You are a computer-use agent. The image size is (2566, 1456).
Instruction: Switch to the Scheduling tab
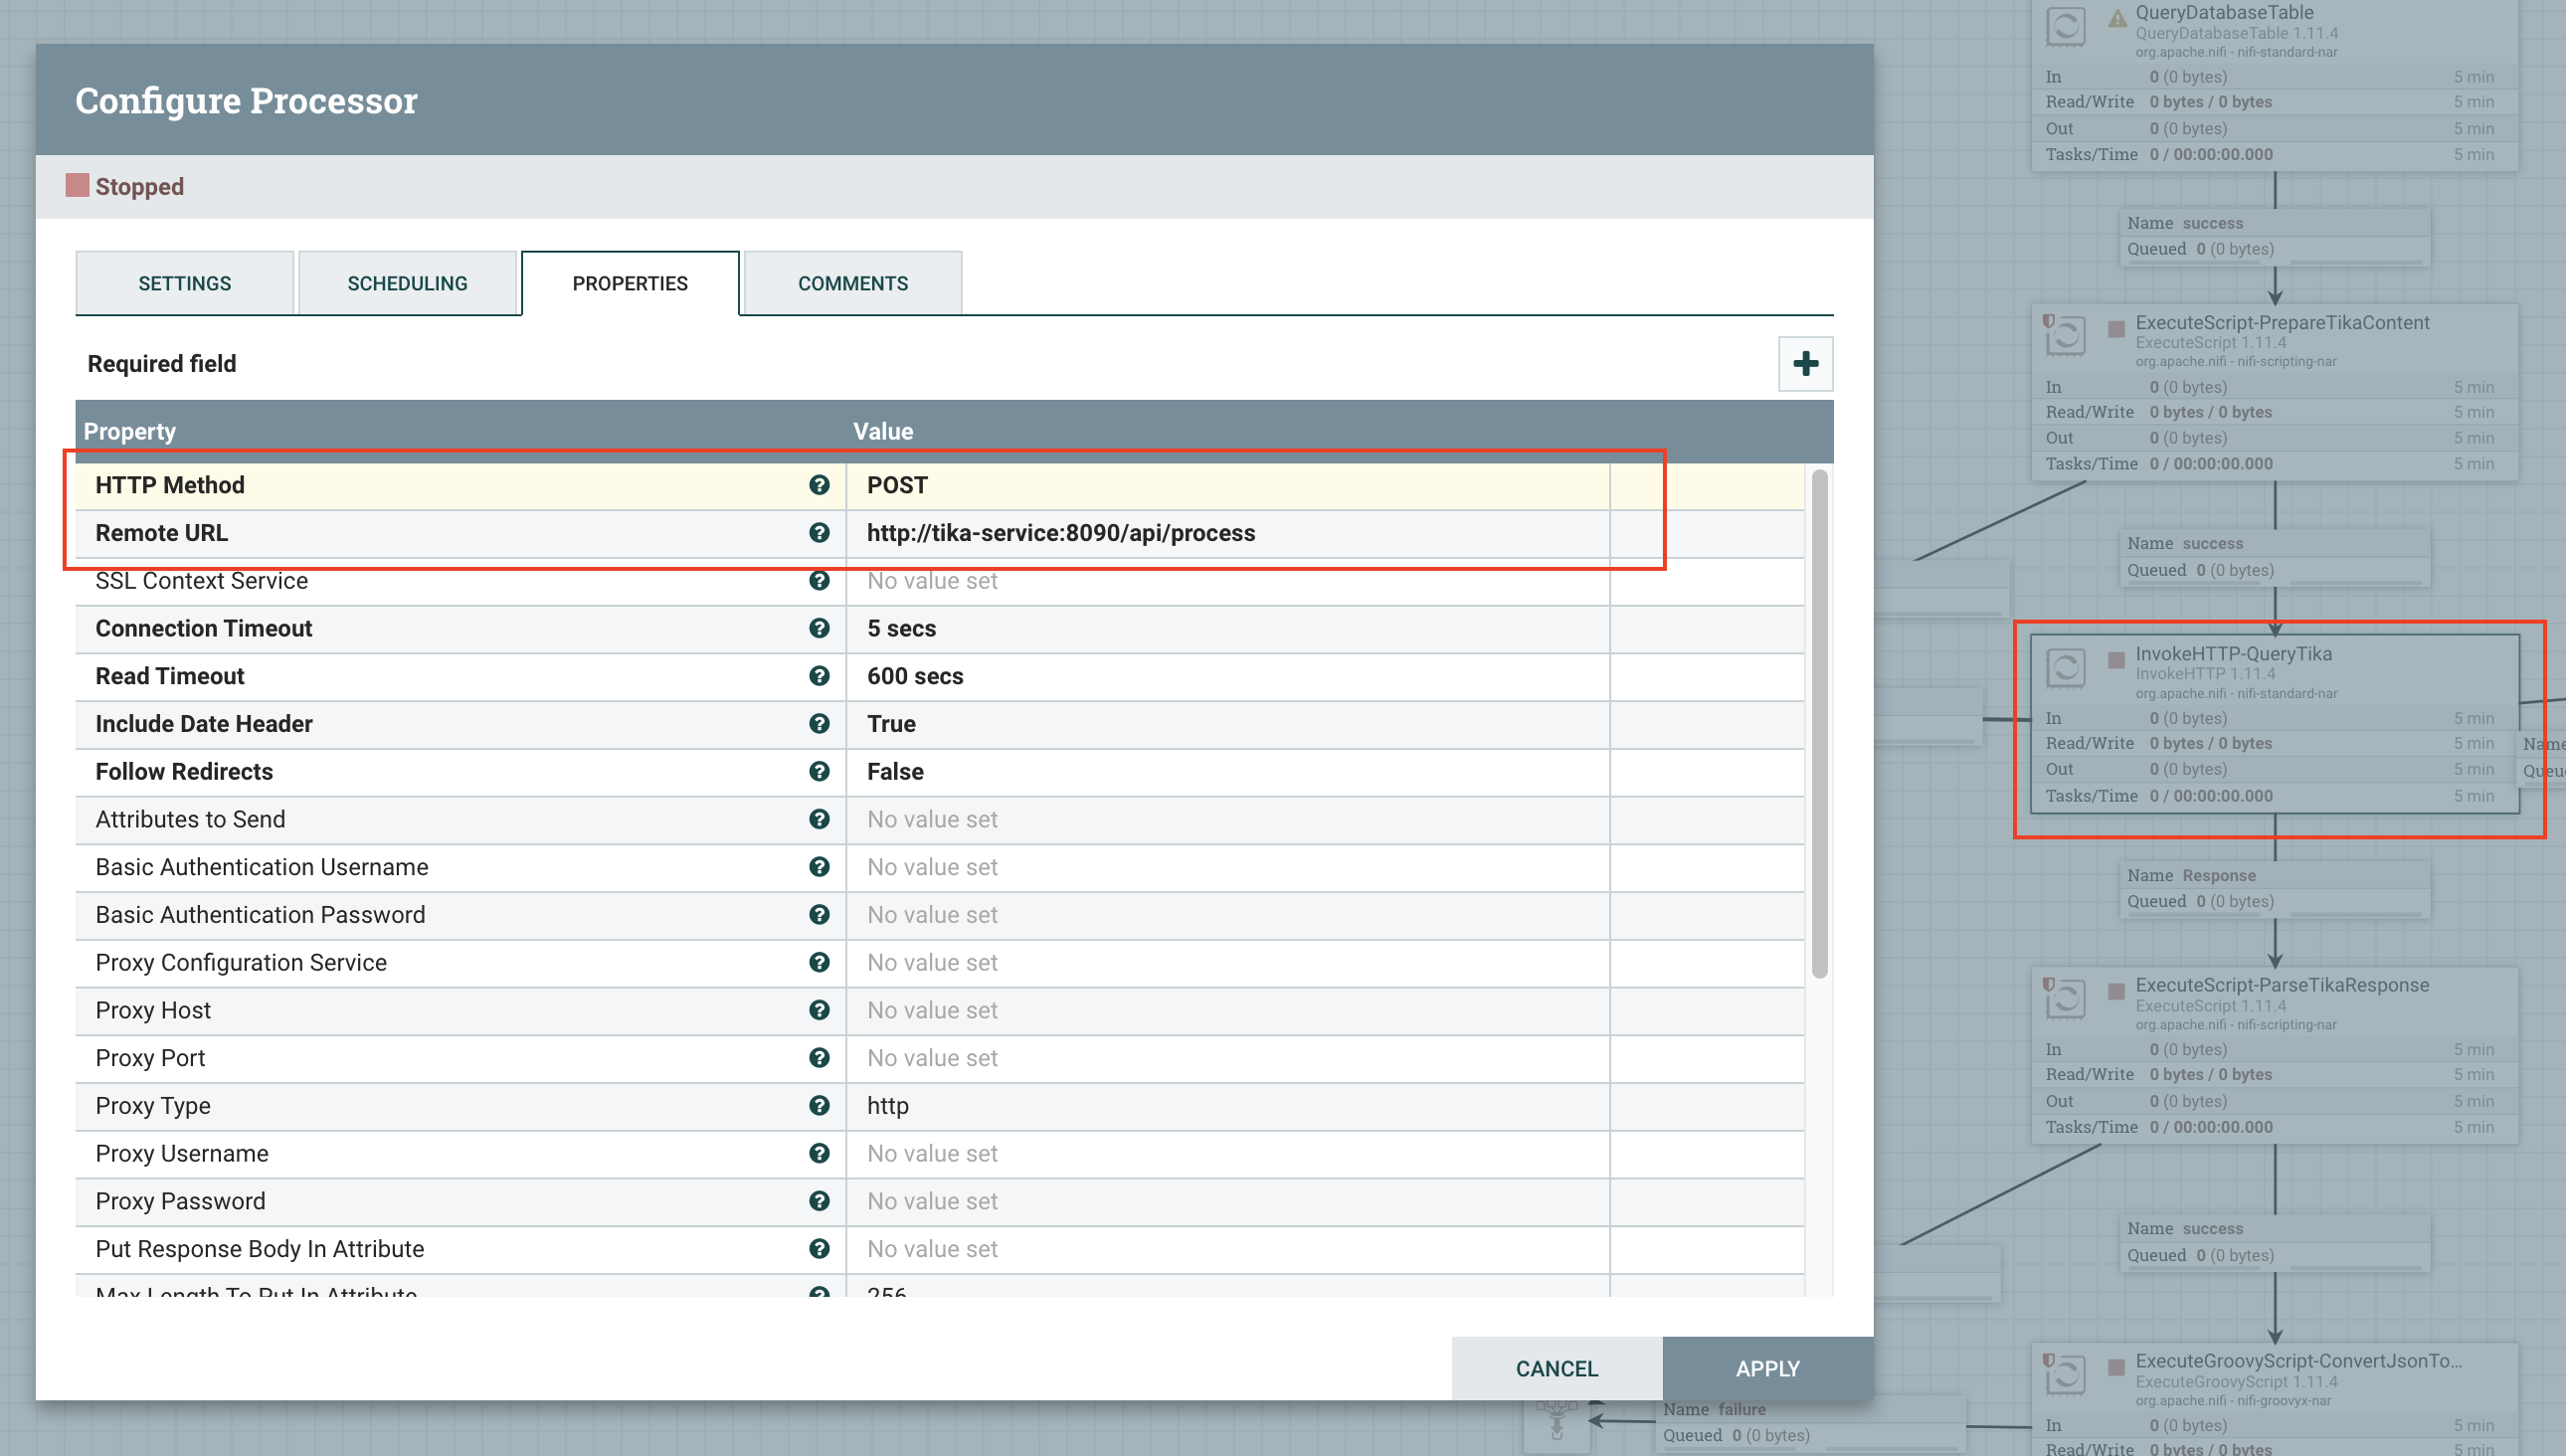click(408, 283)
